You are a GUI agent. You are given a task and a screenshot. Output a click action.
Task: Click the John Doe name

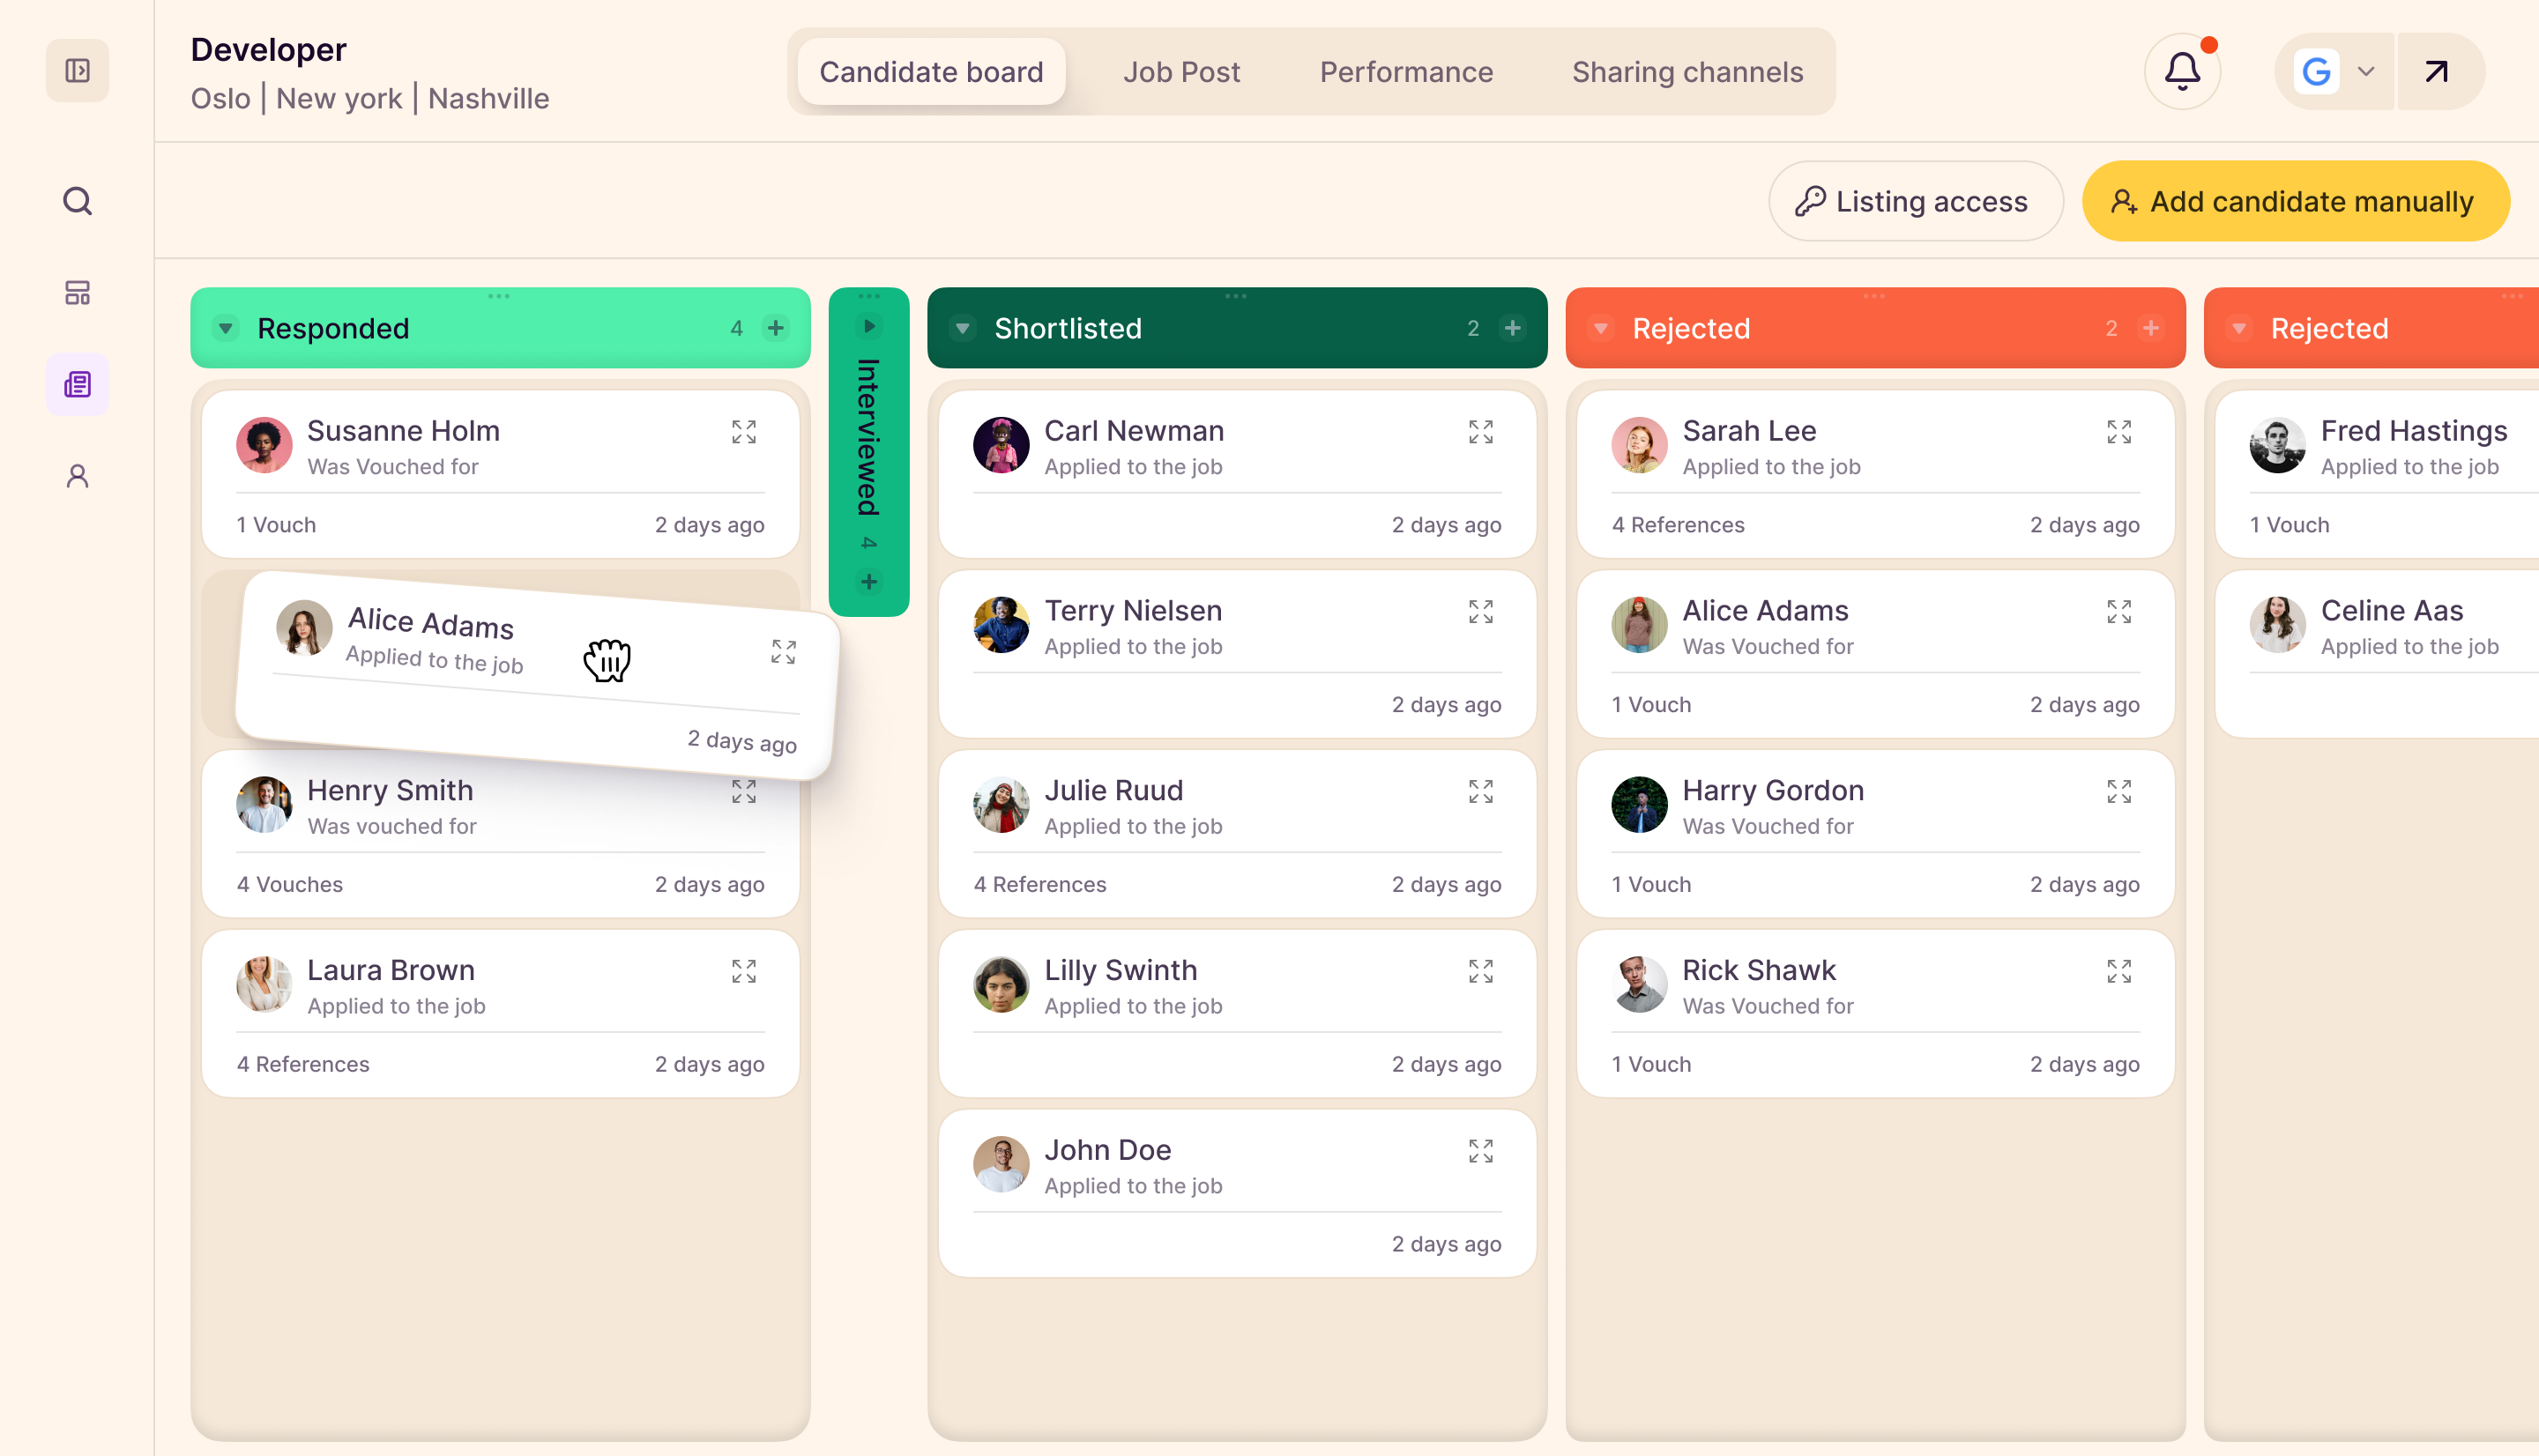click(1107, 1150)
